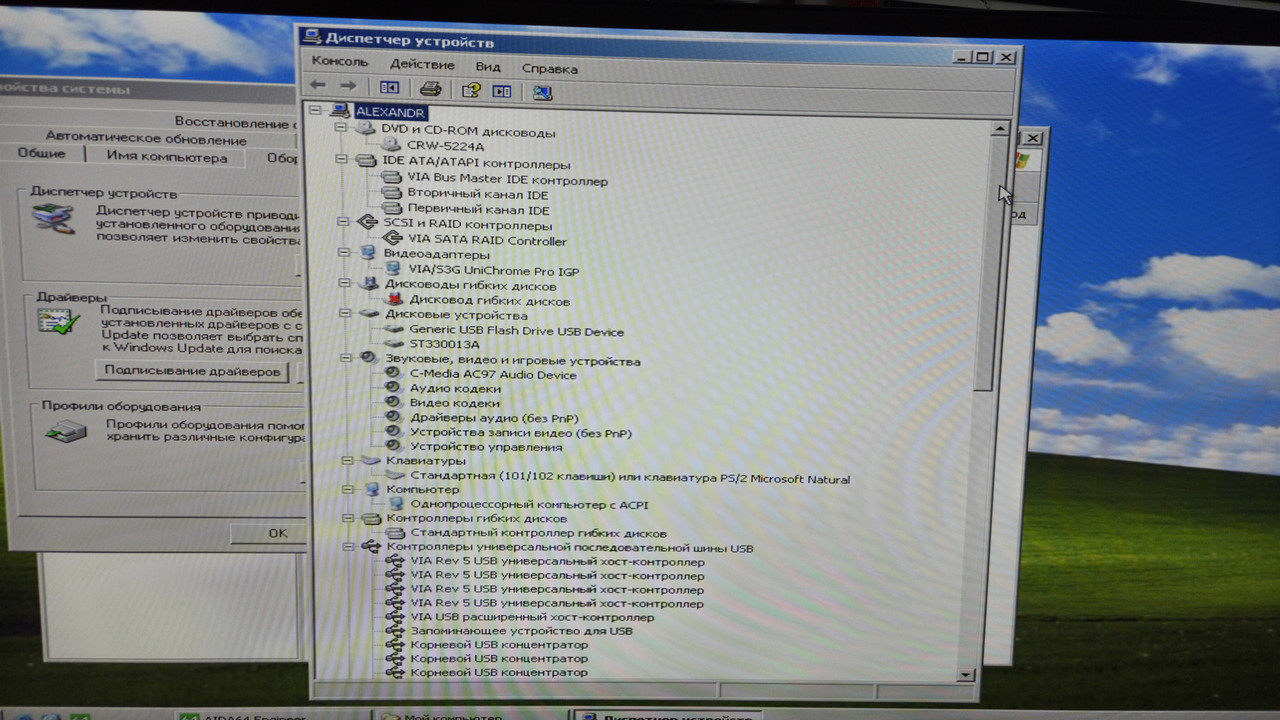Click the Стандартная (101/102 клавиши) keyboard icon
The image size is (1280, 720).
click(x=395, y=476)
